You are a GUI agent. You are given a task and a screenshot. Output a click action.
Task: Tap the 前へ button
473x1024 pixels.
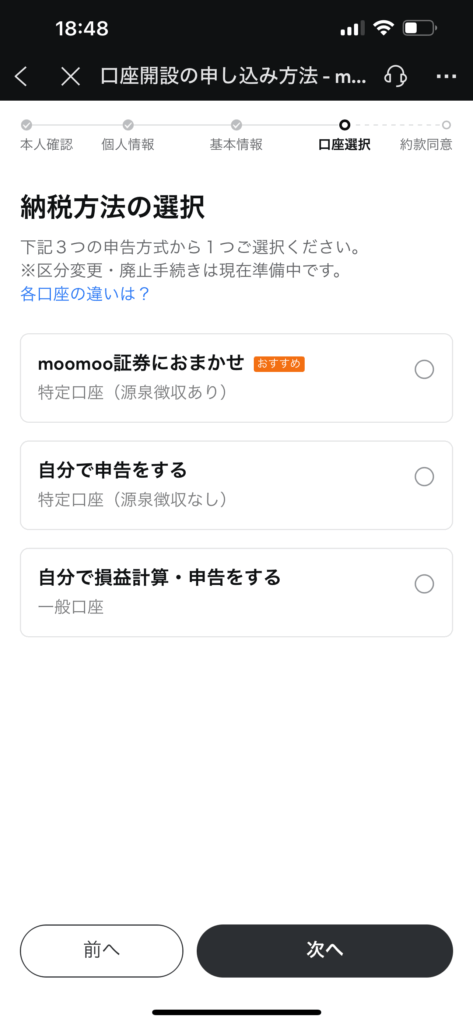point(102,950)
